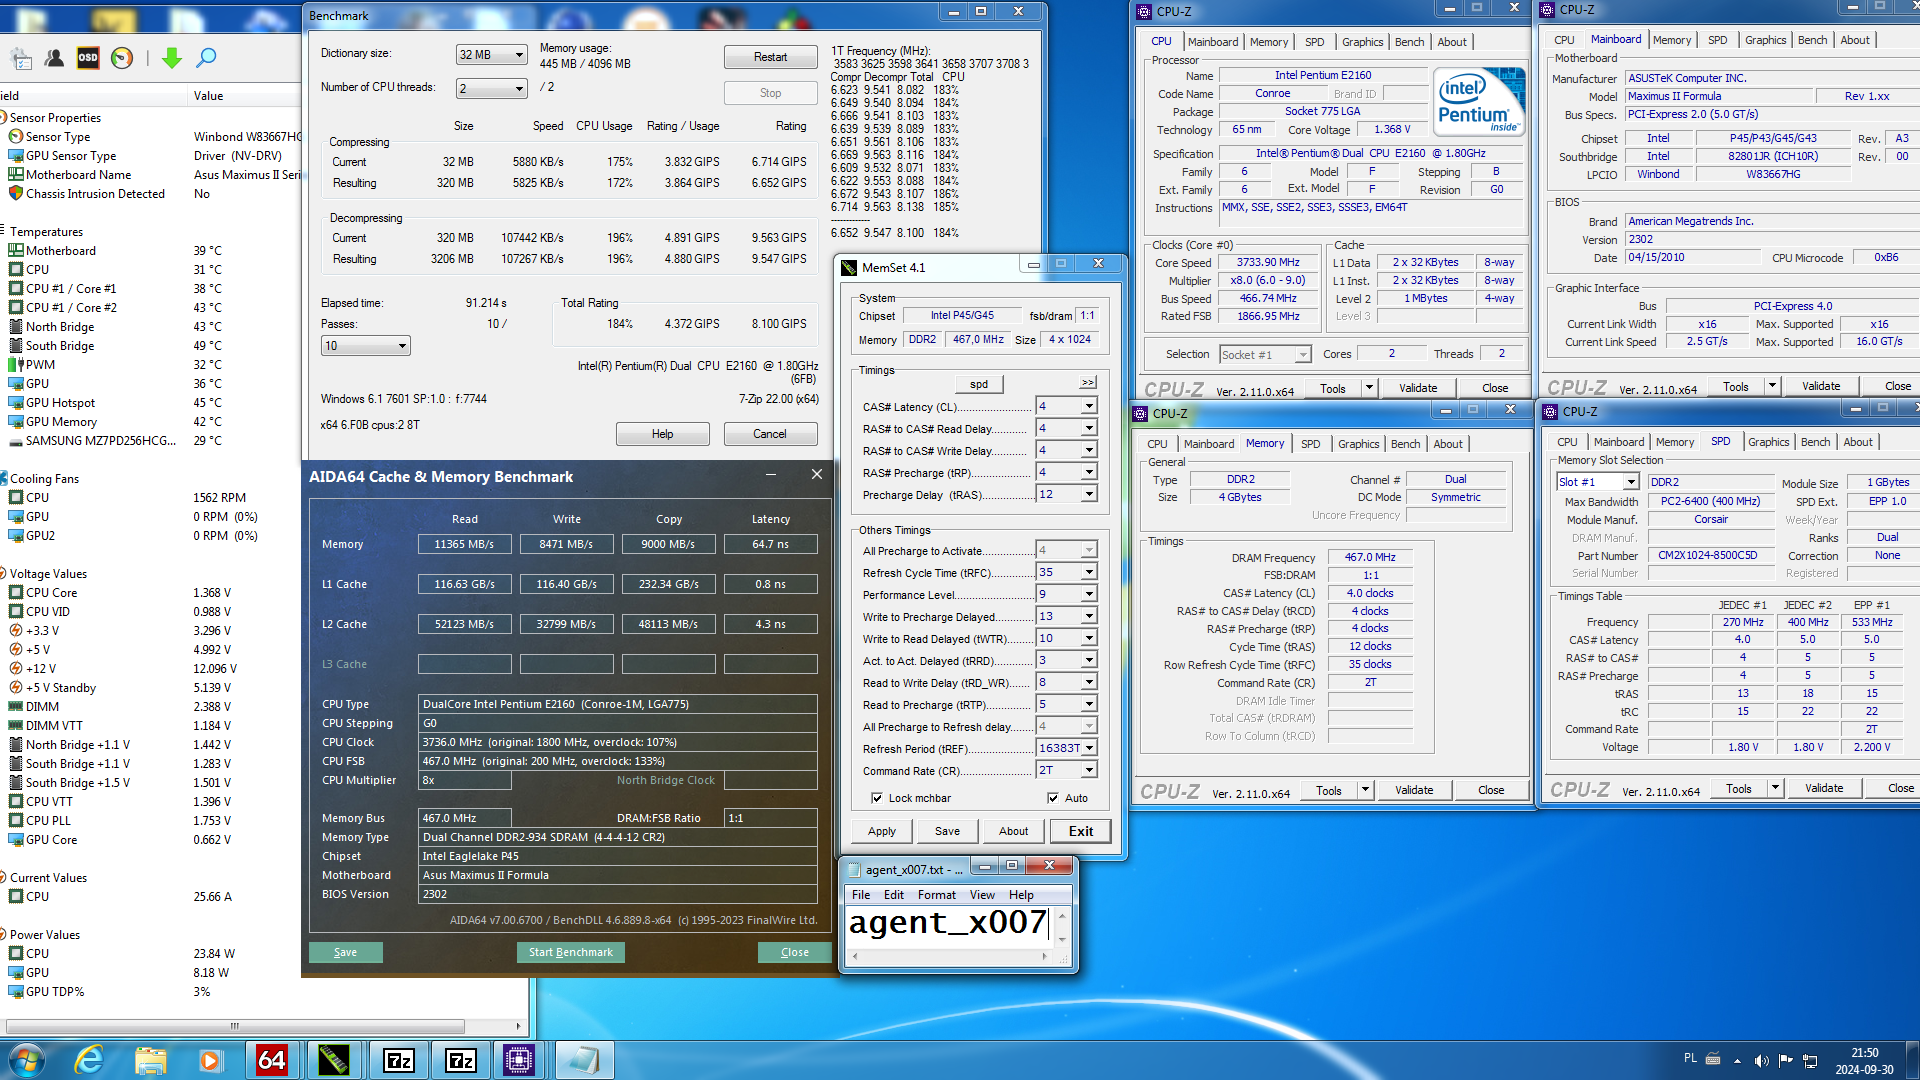Open Number of CPU threads dropdown
The width and height of the screenshot is (1920, 1080).
491,89
